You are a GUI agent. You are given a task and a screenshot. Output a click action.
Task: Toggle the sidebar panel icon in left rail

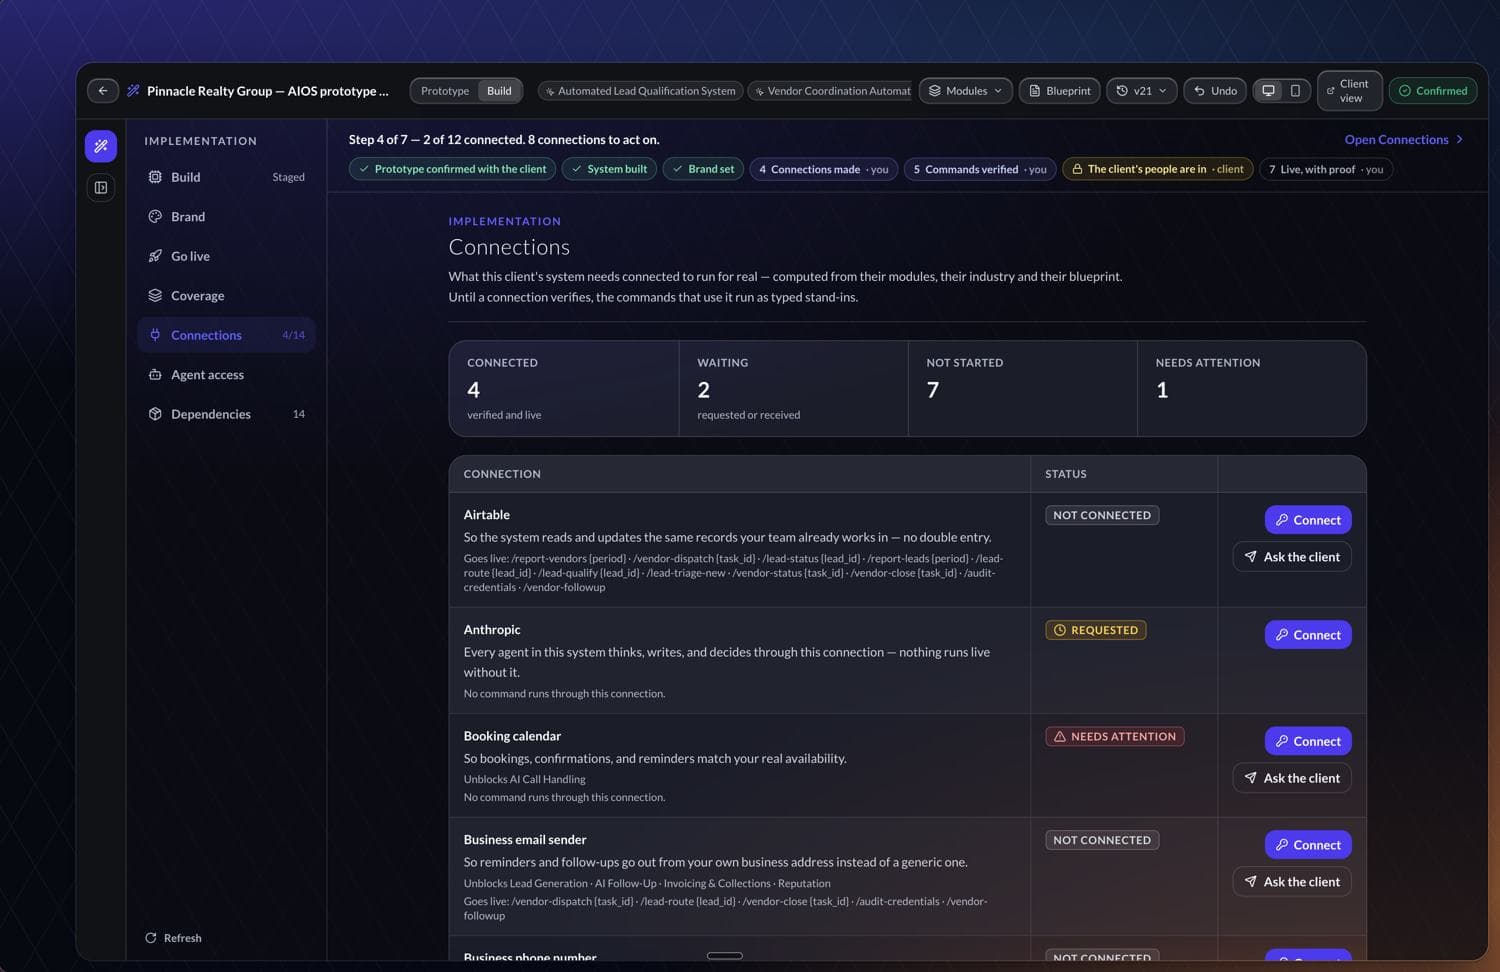point(101,187)
